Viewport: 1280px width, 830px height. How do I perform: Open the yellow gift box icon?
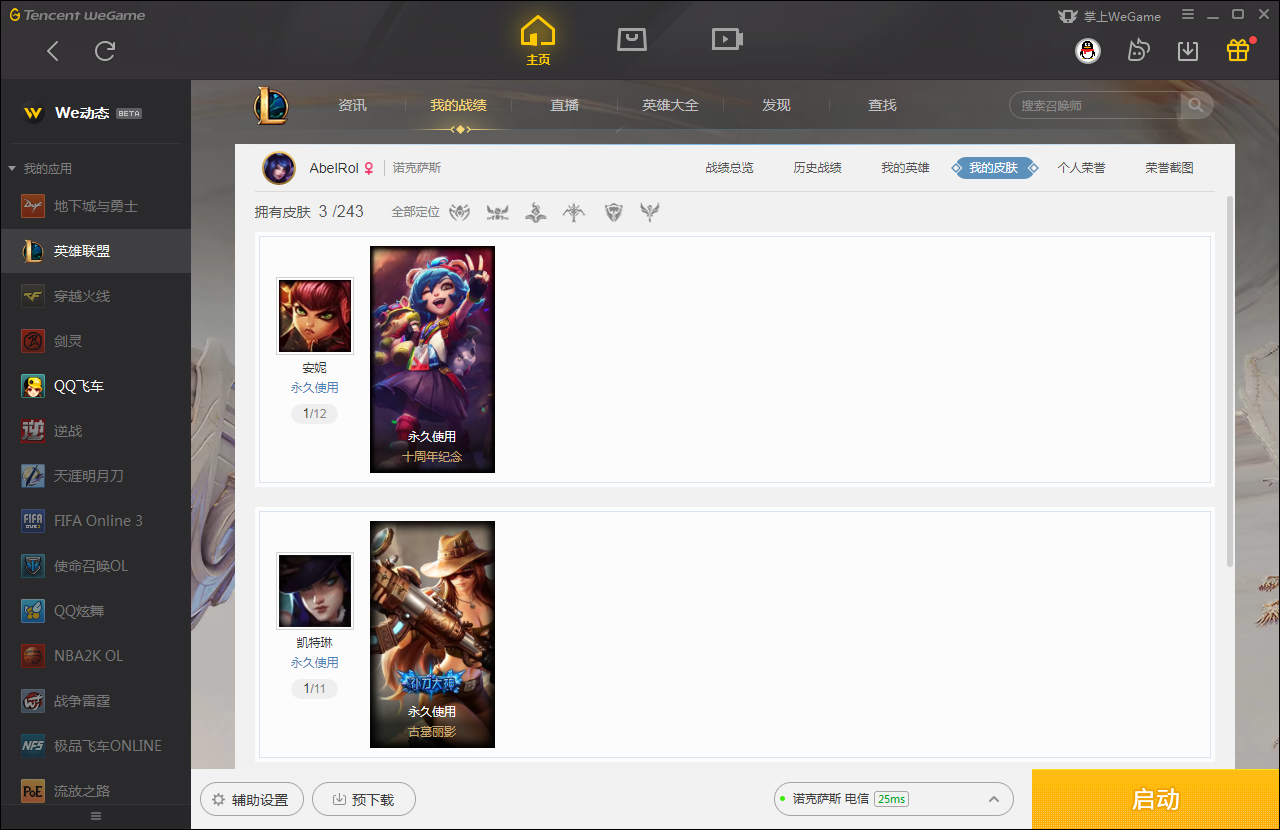(x=1238, y=50)
